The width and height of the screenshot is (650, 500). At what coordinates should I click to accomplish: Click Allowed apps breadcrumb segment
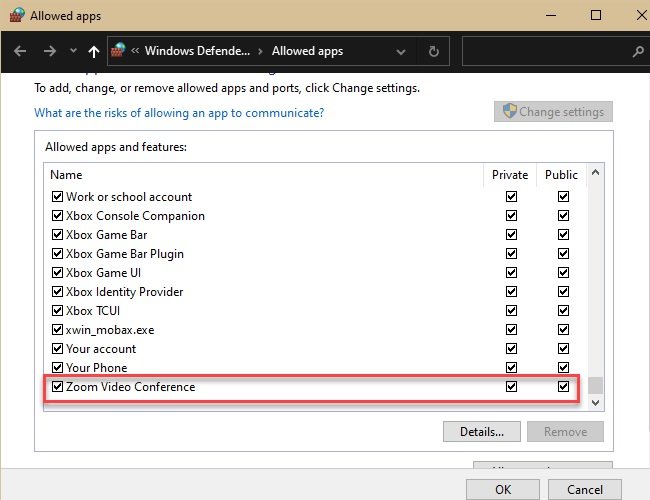307,51
